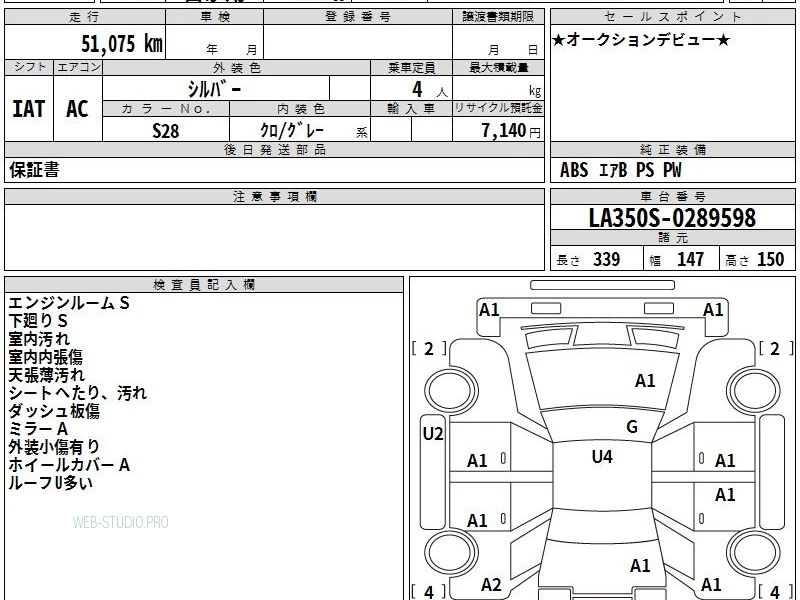Click the AC air conditioner value
Screen dimensions: 800x600
[x=77, y=109]
